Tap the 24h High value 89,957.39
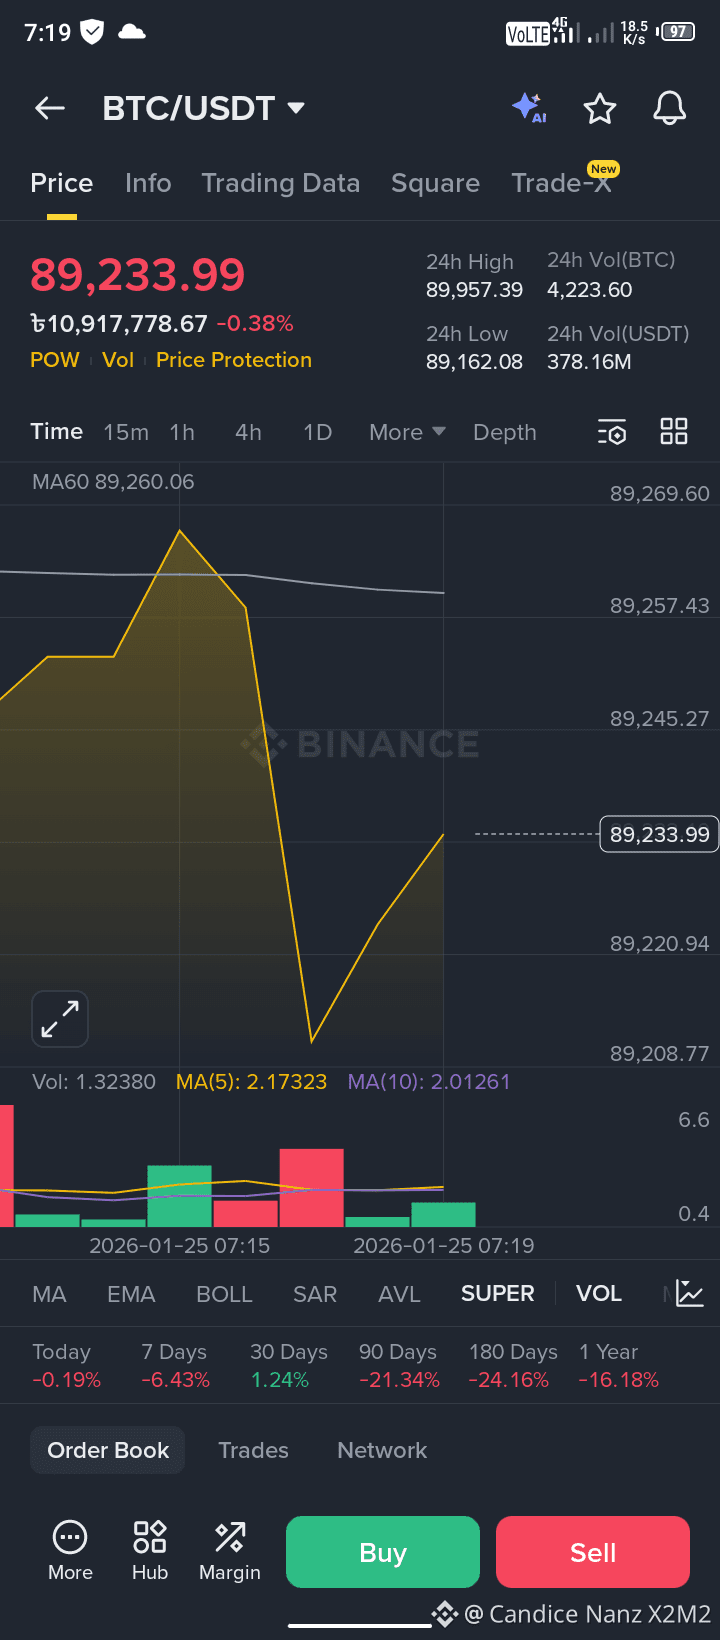This screenshot has width=720, height=1640. pos(475,290)
